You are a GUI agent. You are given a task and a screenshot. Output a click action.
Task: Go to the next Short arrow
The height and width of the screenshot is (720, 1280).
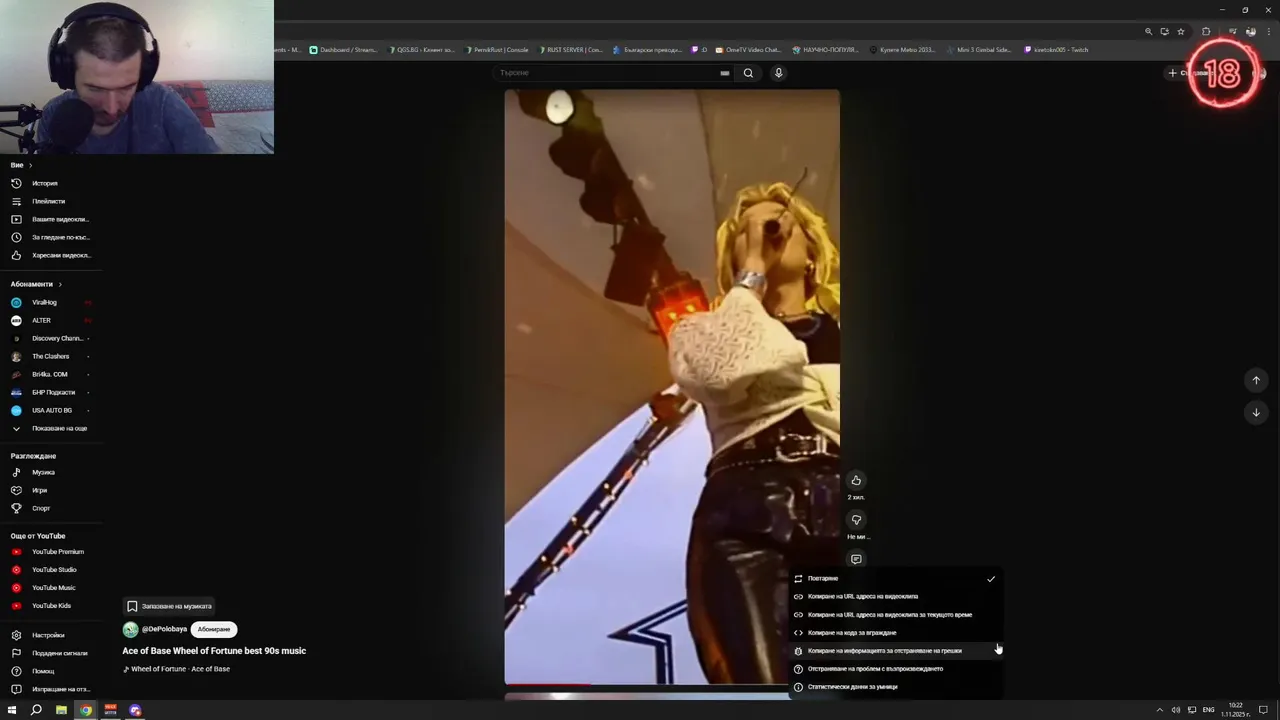tap(1256, 412)
